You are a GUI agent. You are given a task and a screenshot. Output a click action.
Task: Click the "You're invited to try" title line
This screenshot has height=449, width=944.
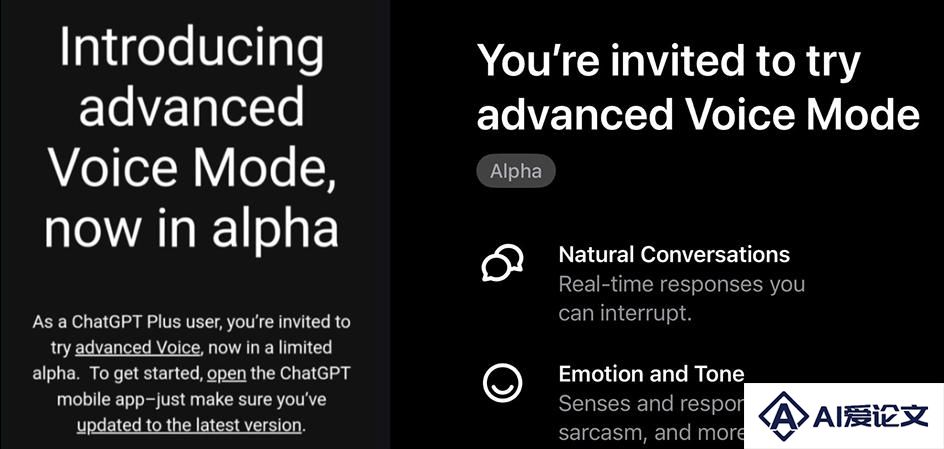[668, 61]
